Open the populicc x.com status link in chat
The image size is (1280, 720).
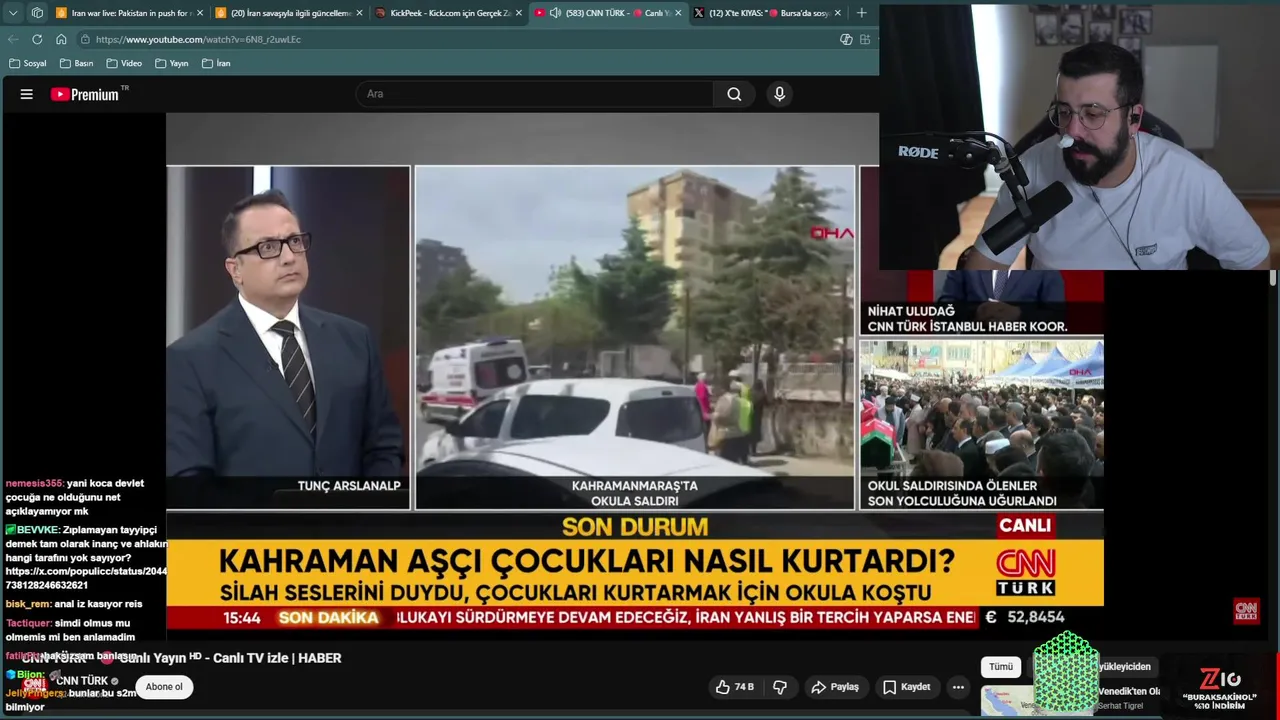pos(87,578)
